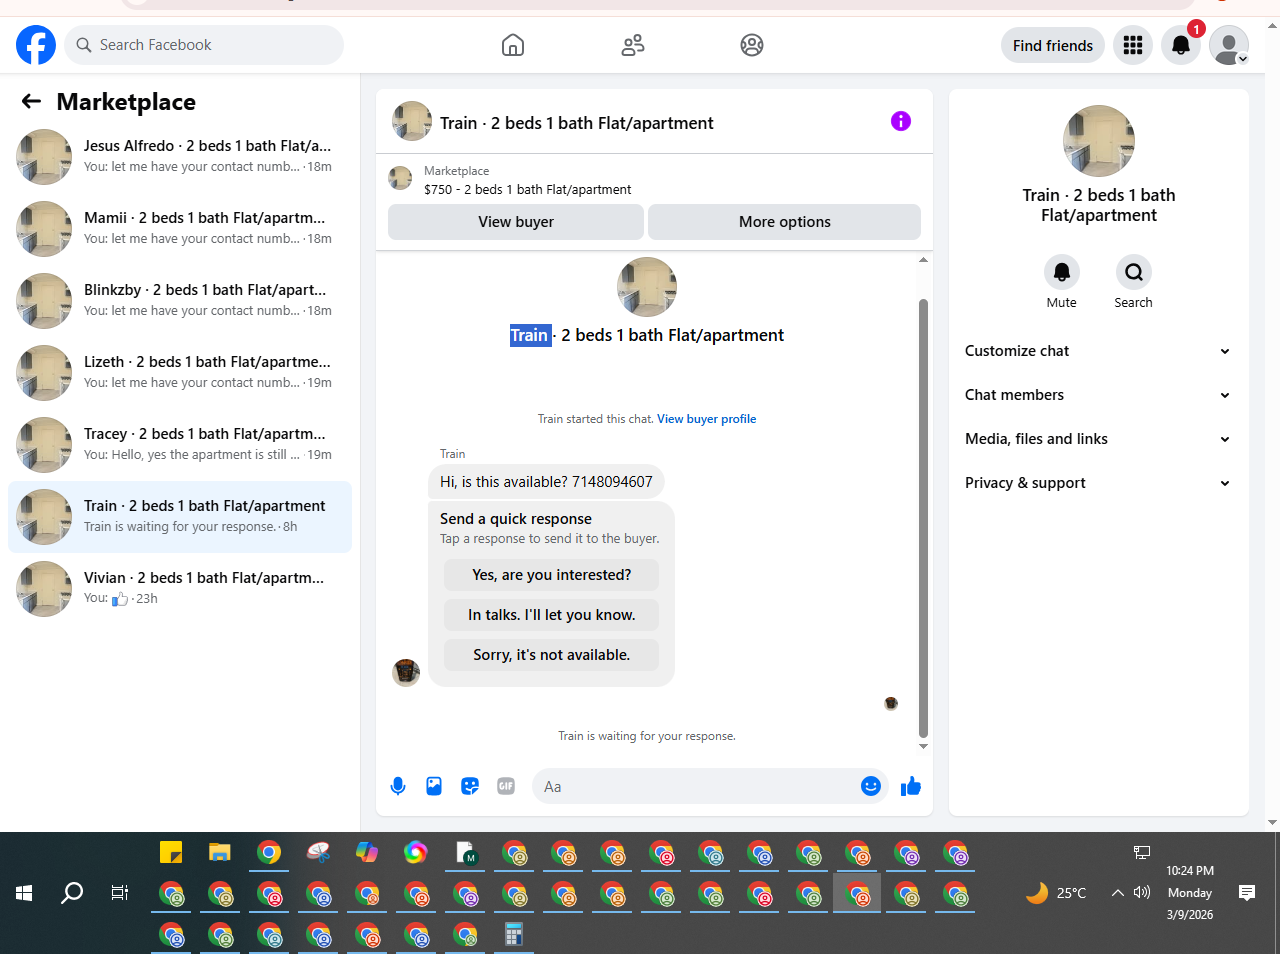Click the chat scrollbar up arrow

coord(923,260)
